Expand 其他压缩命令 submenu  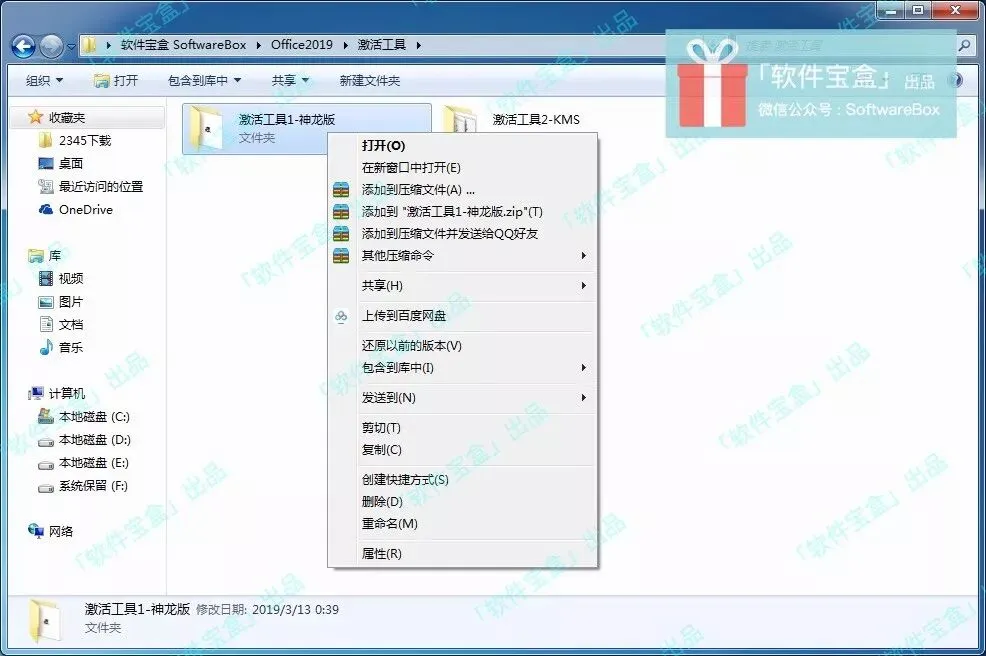point(463,255)
